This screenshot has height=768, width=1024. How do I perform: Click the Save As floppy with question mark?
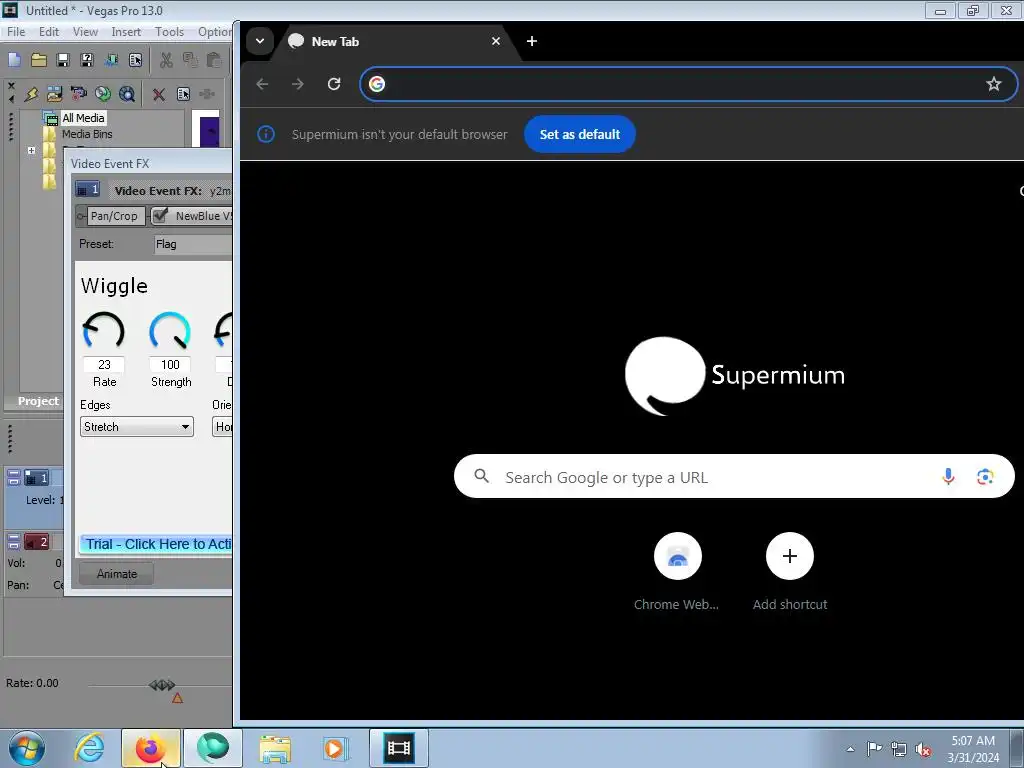[87, 60]
